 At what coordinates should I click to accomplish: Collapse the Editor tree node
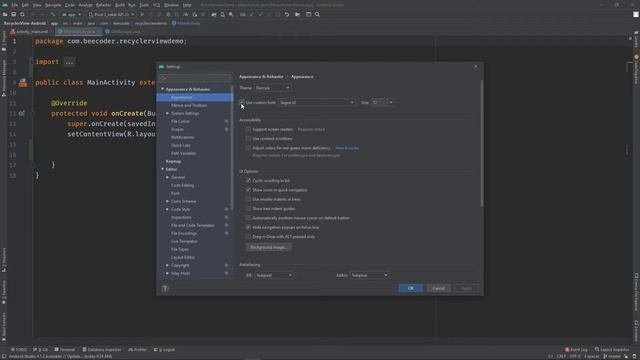[x=162, y=169]
